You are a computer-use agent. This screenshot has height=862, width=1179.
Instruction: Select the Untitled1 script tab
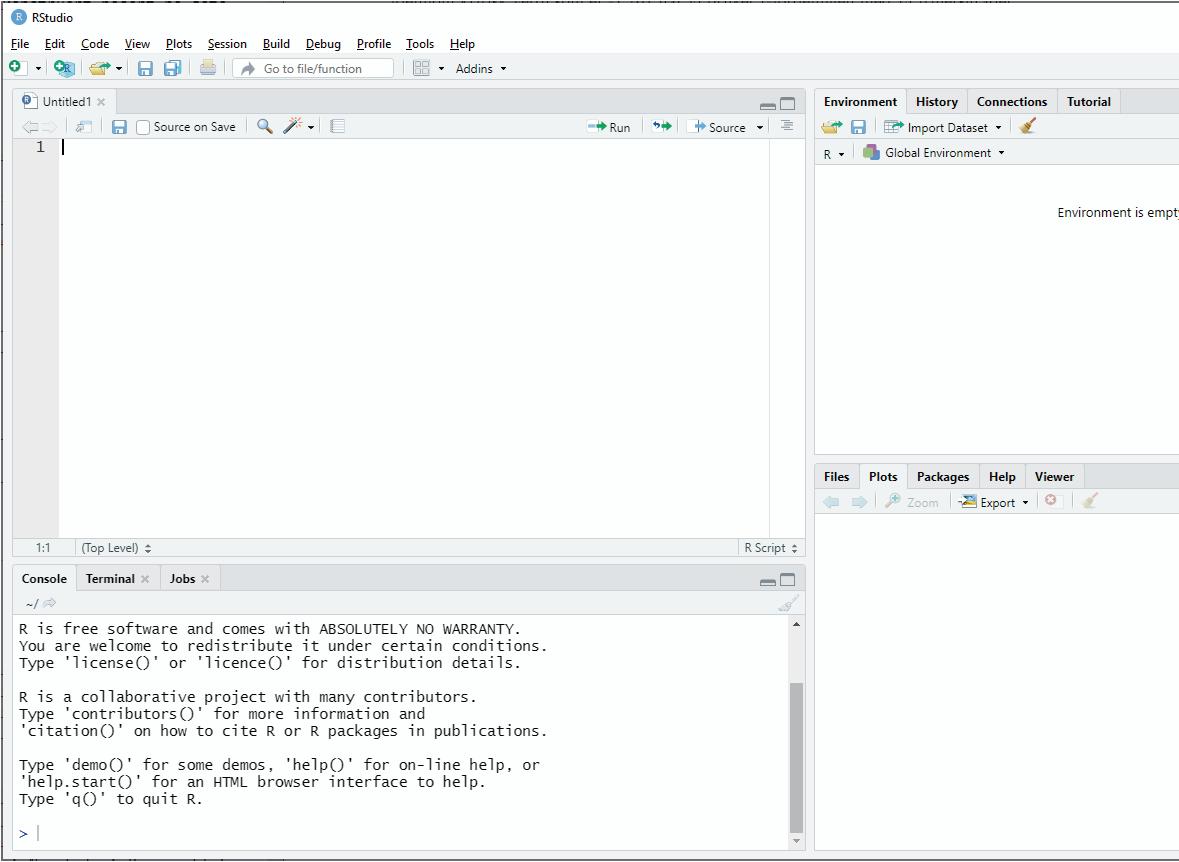pyautogui.click(x=64, y=102)
